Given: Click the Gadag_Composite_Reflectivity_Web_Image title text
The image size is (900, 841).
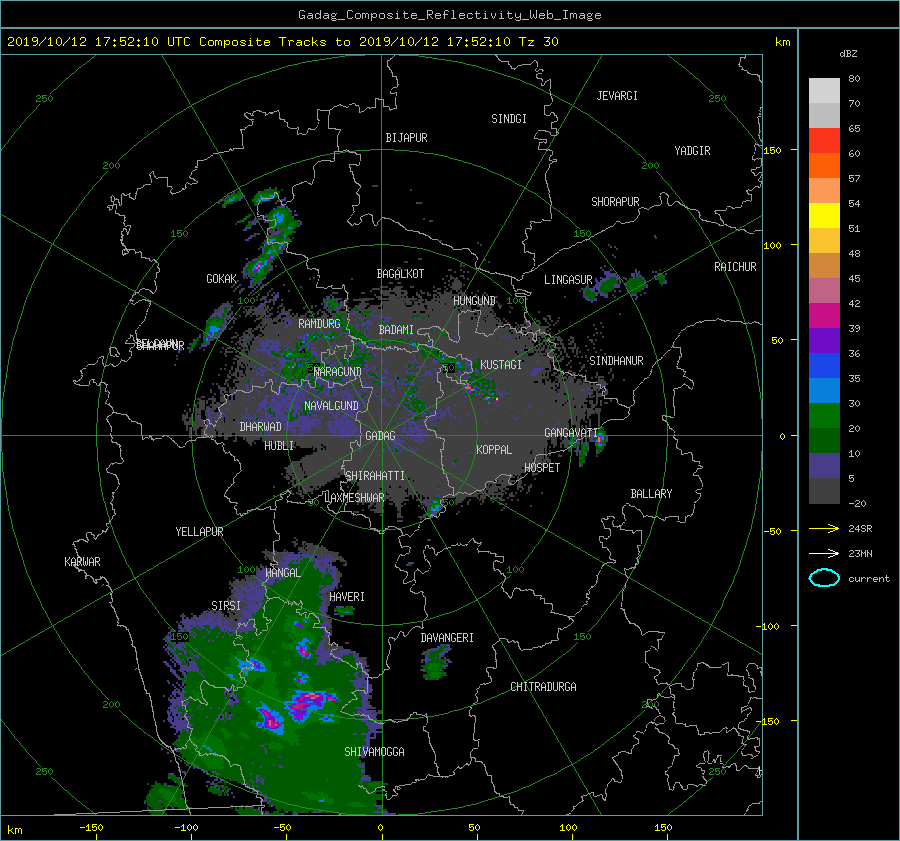Looking at the screenshot, I should pyautogui.click(x=449, y=15).
